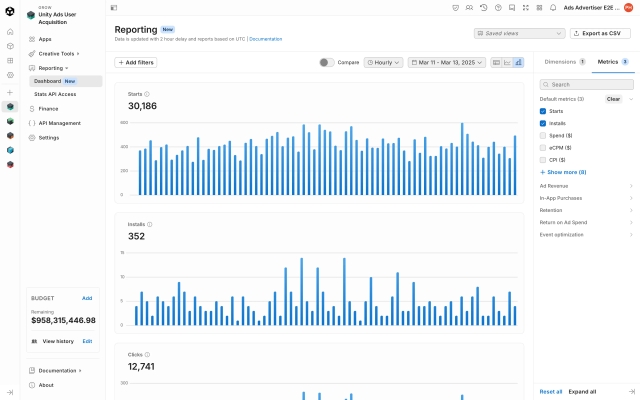Screen dimensions: 640x400
Task: Enable the Spend ($) metric checkbox
Action: point(543,135)
